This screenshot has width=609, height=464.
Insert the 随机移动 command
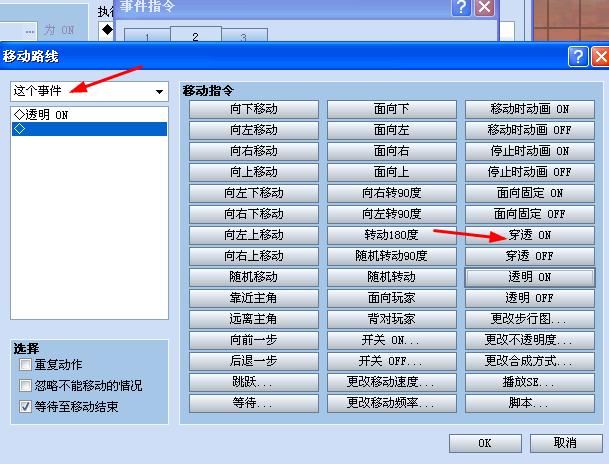tap(254, 277)
